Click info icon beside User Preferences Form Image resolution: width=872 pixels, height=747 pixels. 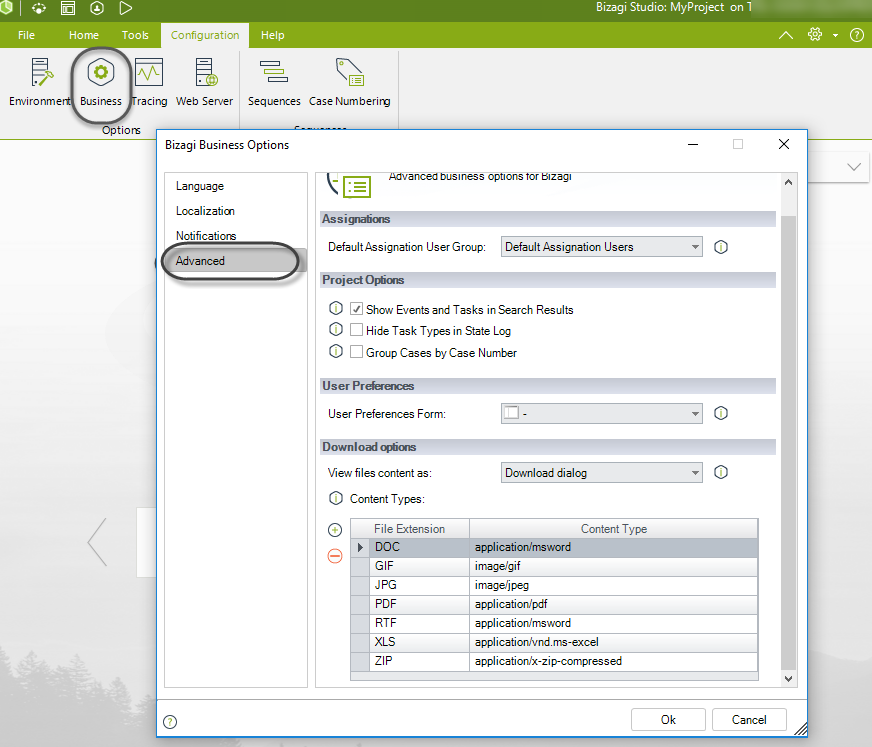coord(721,413)
